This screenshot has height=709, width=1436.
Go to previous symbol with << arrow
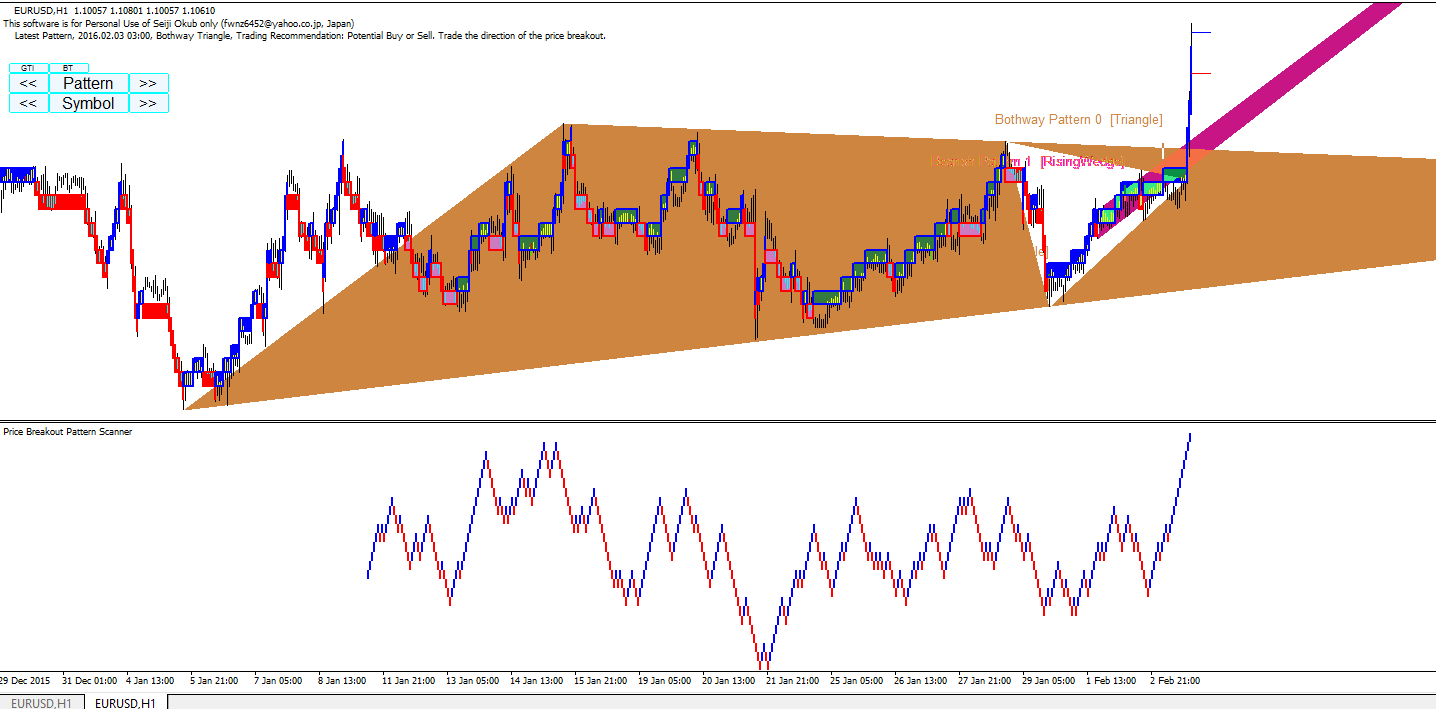pyautogui.click(x=28, y=103)
